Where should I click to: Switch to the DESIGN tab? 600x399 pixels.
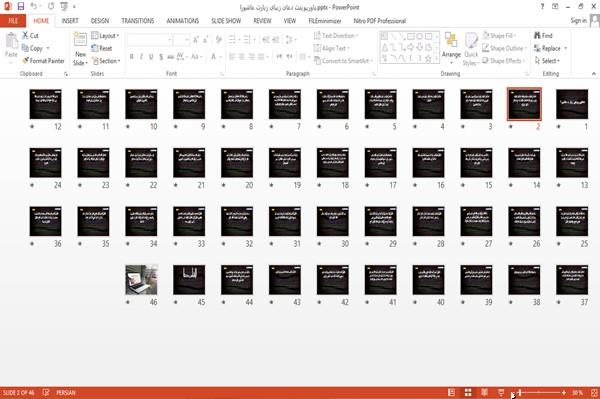(100, 21)
